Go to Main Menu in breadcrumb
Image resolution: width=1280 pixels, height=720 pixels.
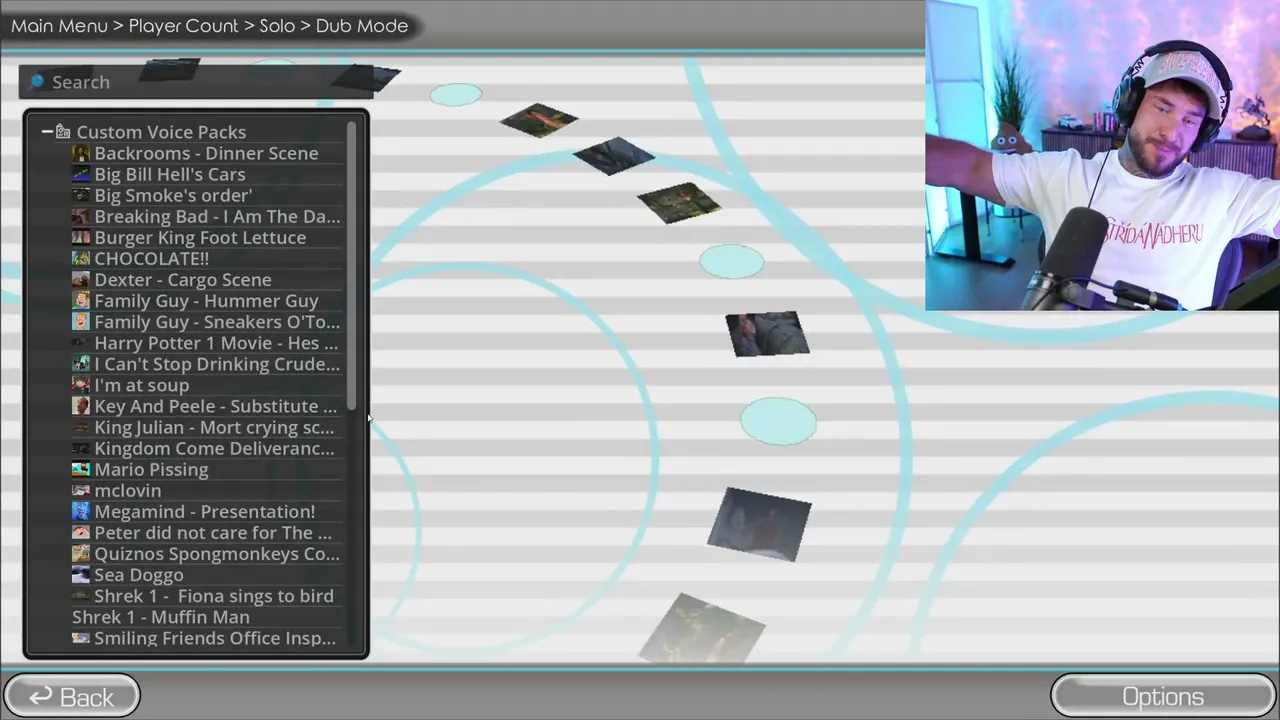59,26
